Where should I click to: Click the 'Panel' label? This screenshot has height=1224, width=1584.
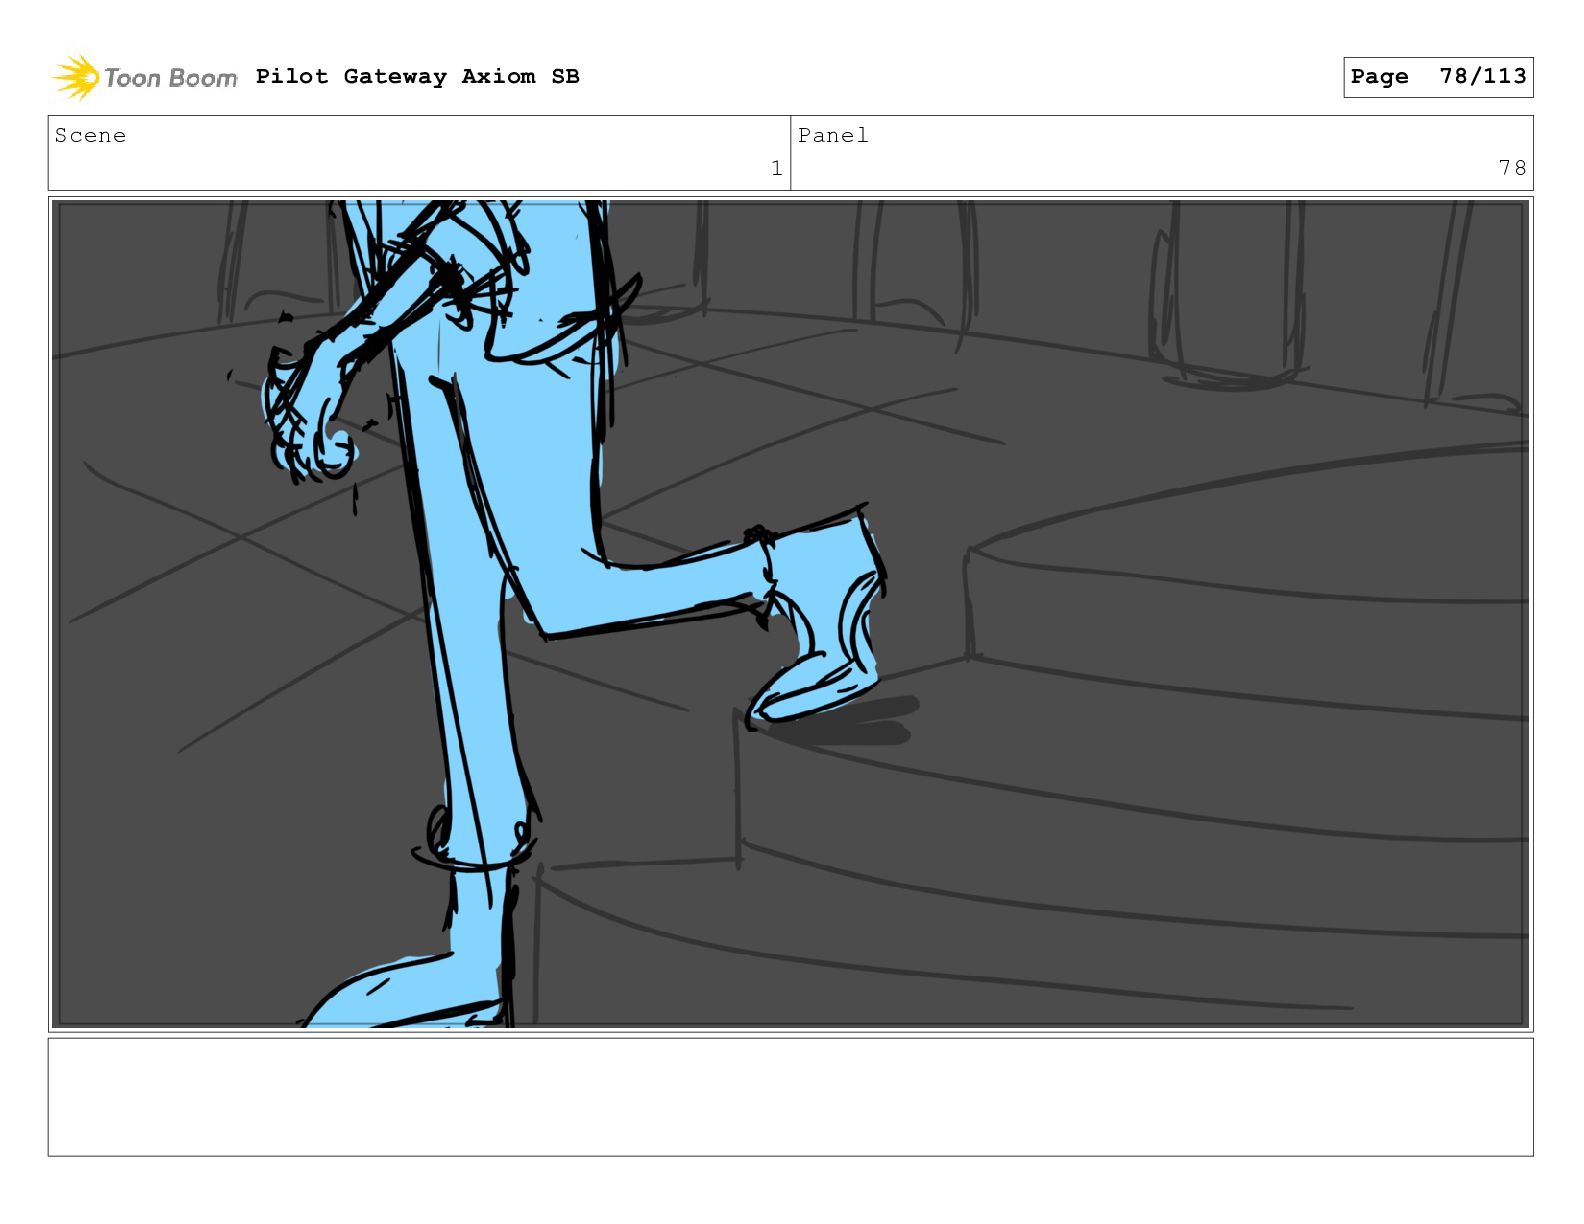point(833,136)
